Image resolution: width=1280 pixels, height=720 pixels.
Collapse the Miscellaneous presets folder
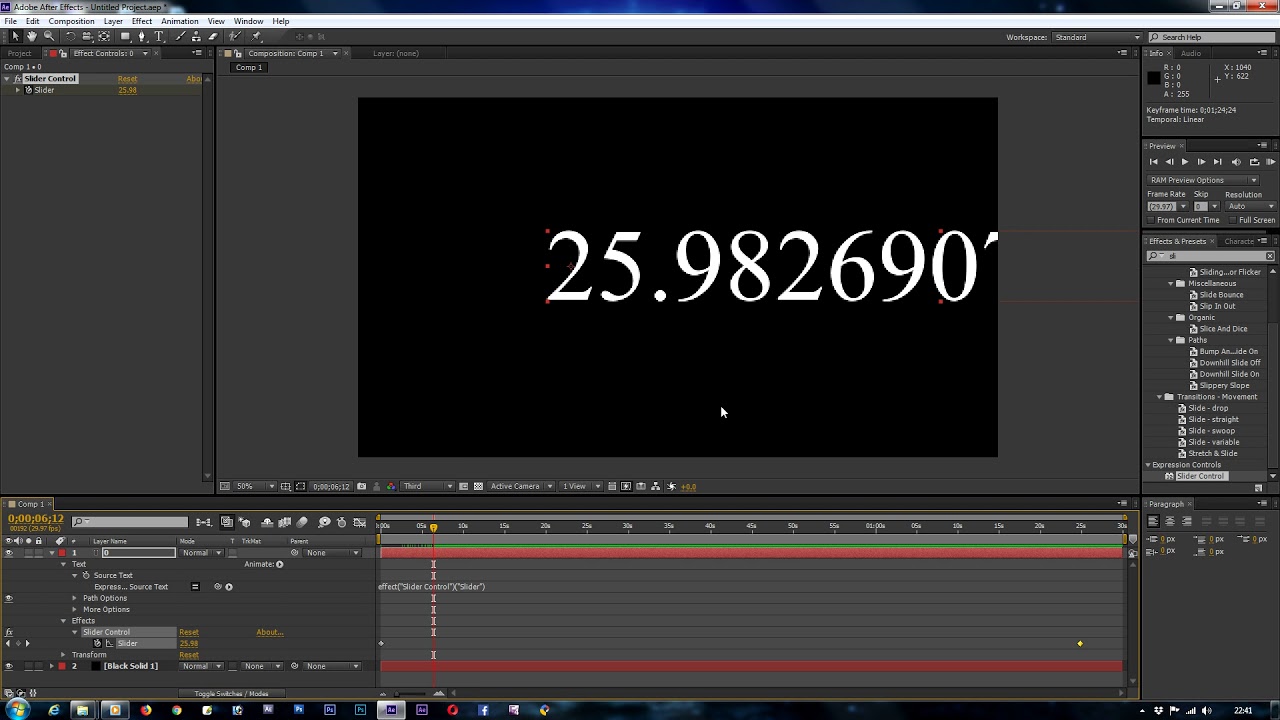(1171, 284)
